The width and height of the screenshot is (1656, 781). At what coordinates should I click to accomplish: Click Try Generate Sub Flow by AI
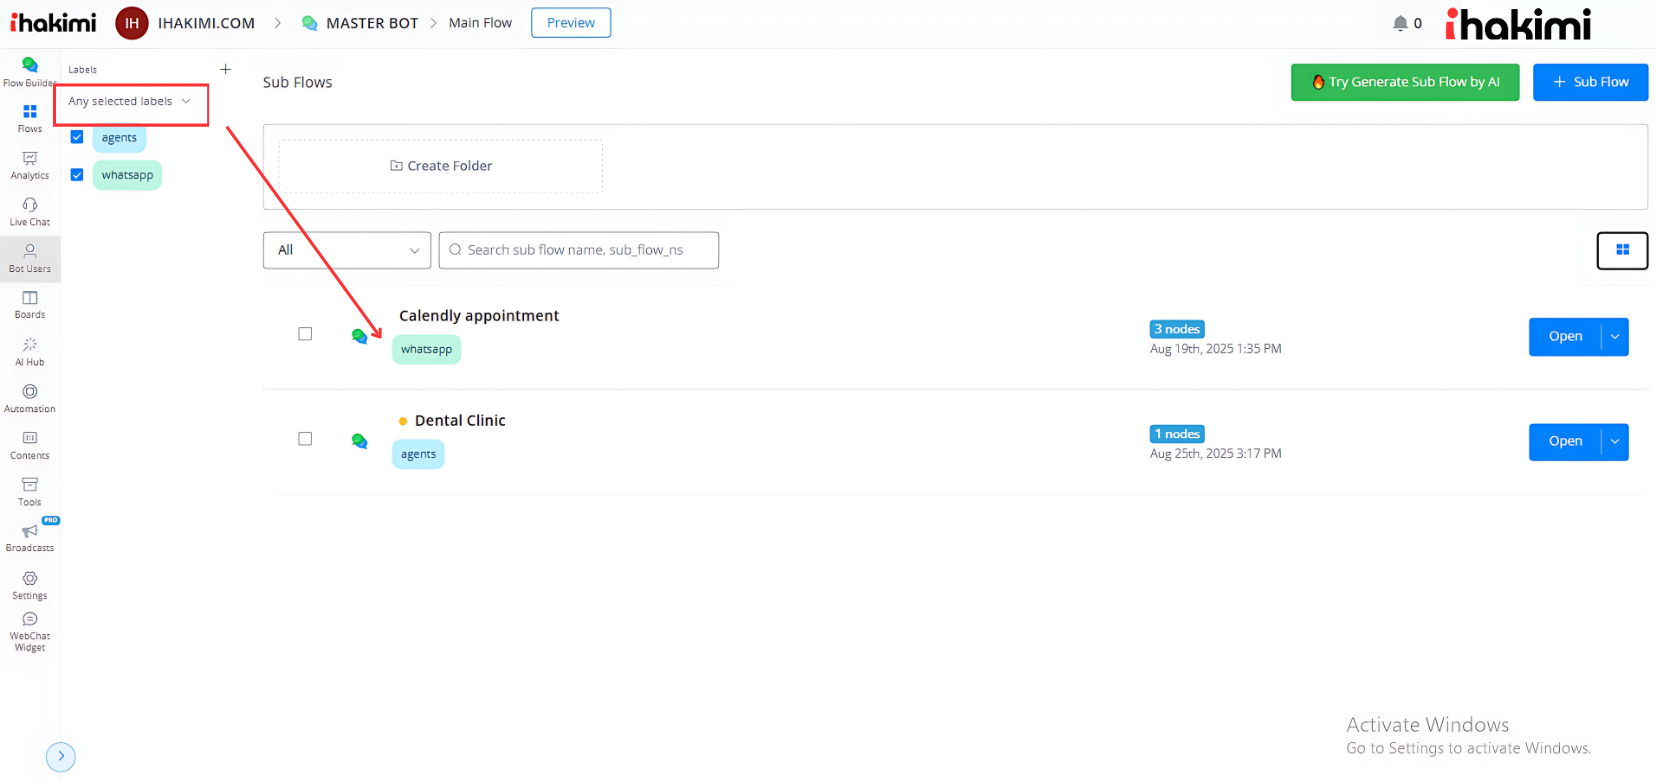[x=1404, y=82]
